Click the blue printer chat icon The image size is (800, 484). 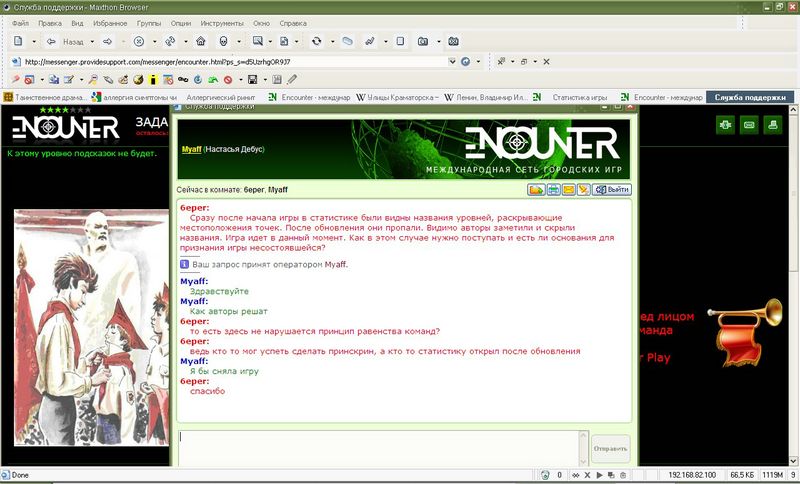(x=553, y=190)
